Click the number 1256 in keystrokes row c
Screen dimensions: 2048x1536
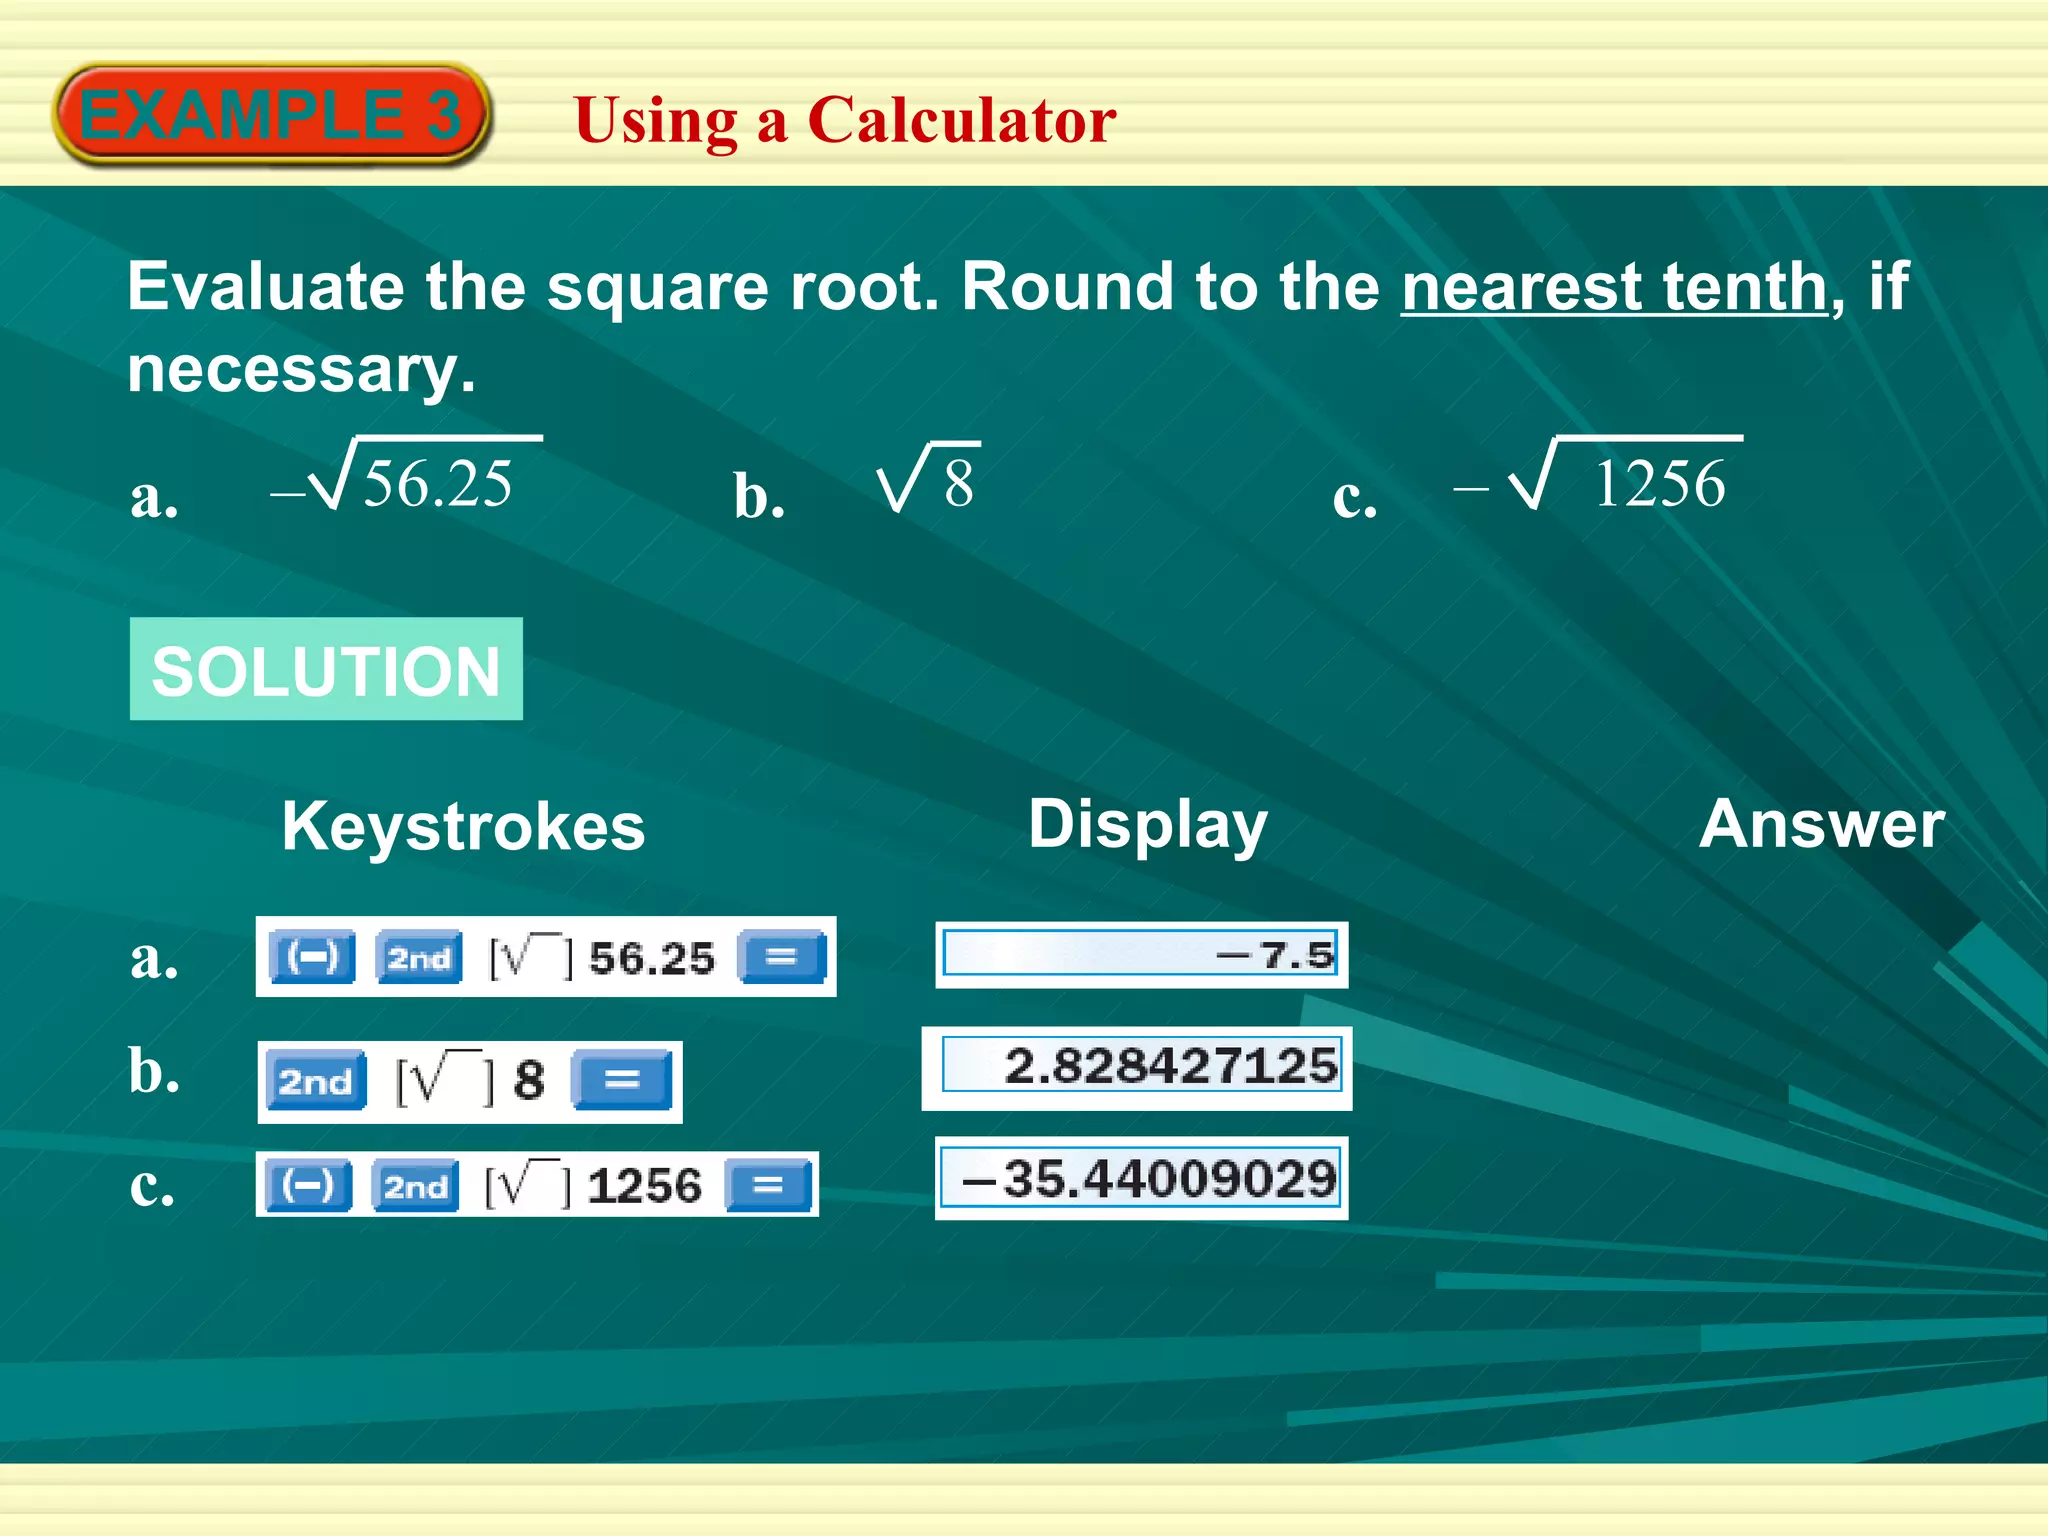pos(645,1186)
